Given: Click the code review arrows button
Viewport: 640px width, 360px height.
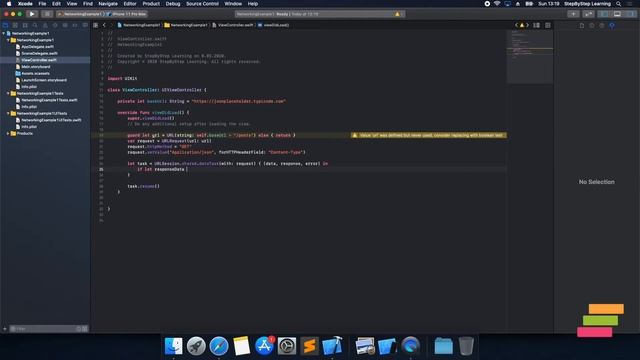Looking at the screenshot, I should click(588, 14).
